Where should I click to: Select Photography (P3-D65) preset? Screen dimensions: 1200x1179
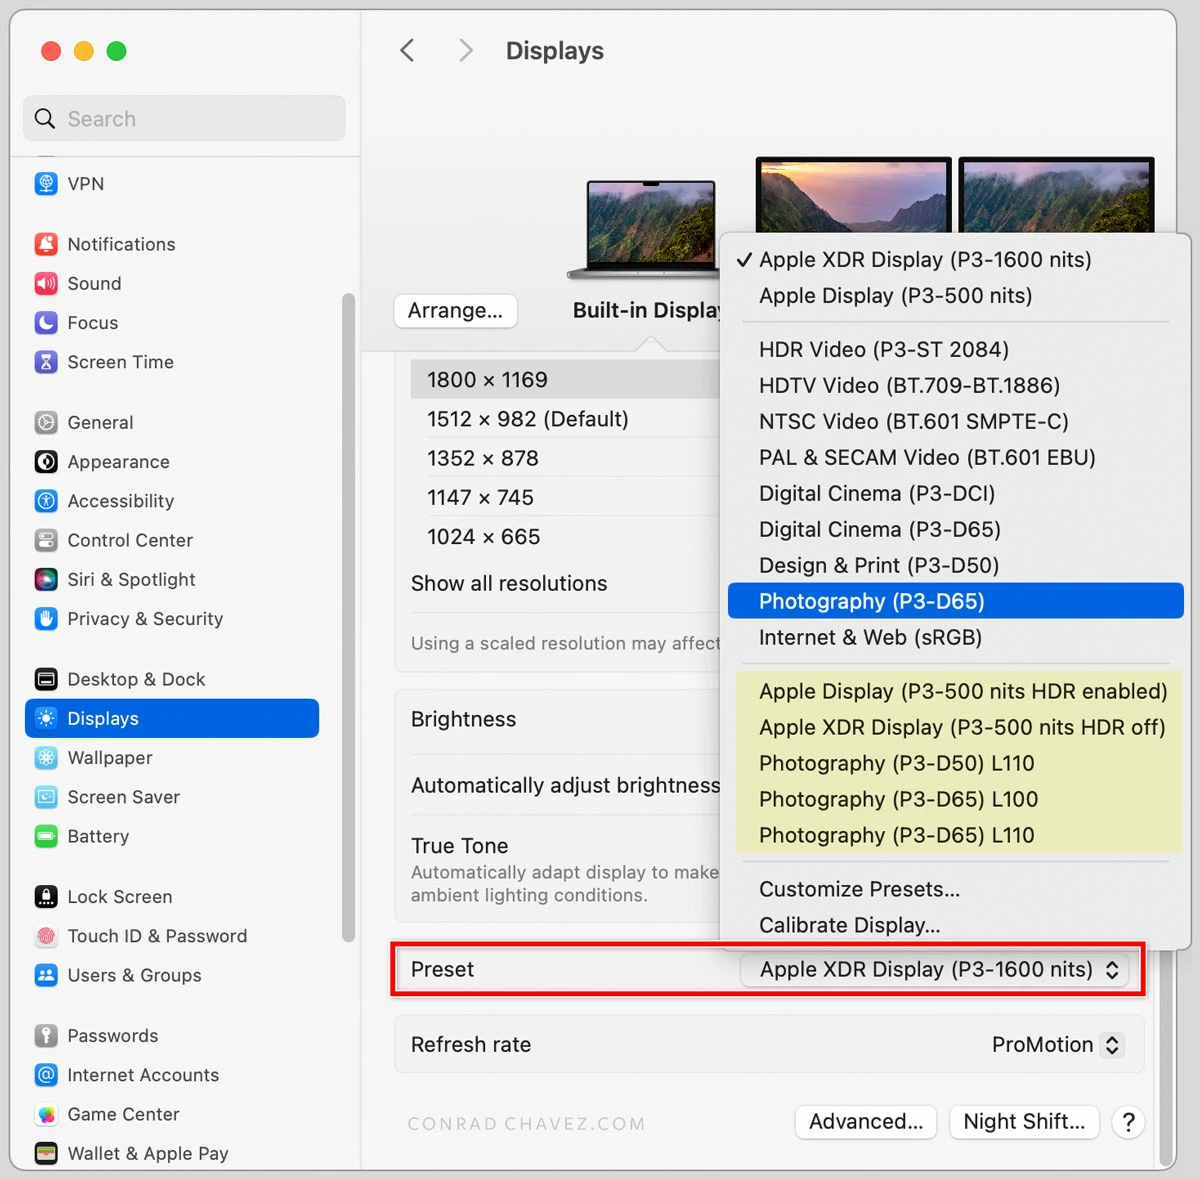coord(955,601)
